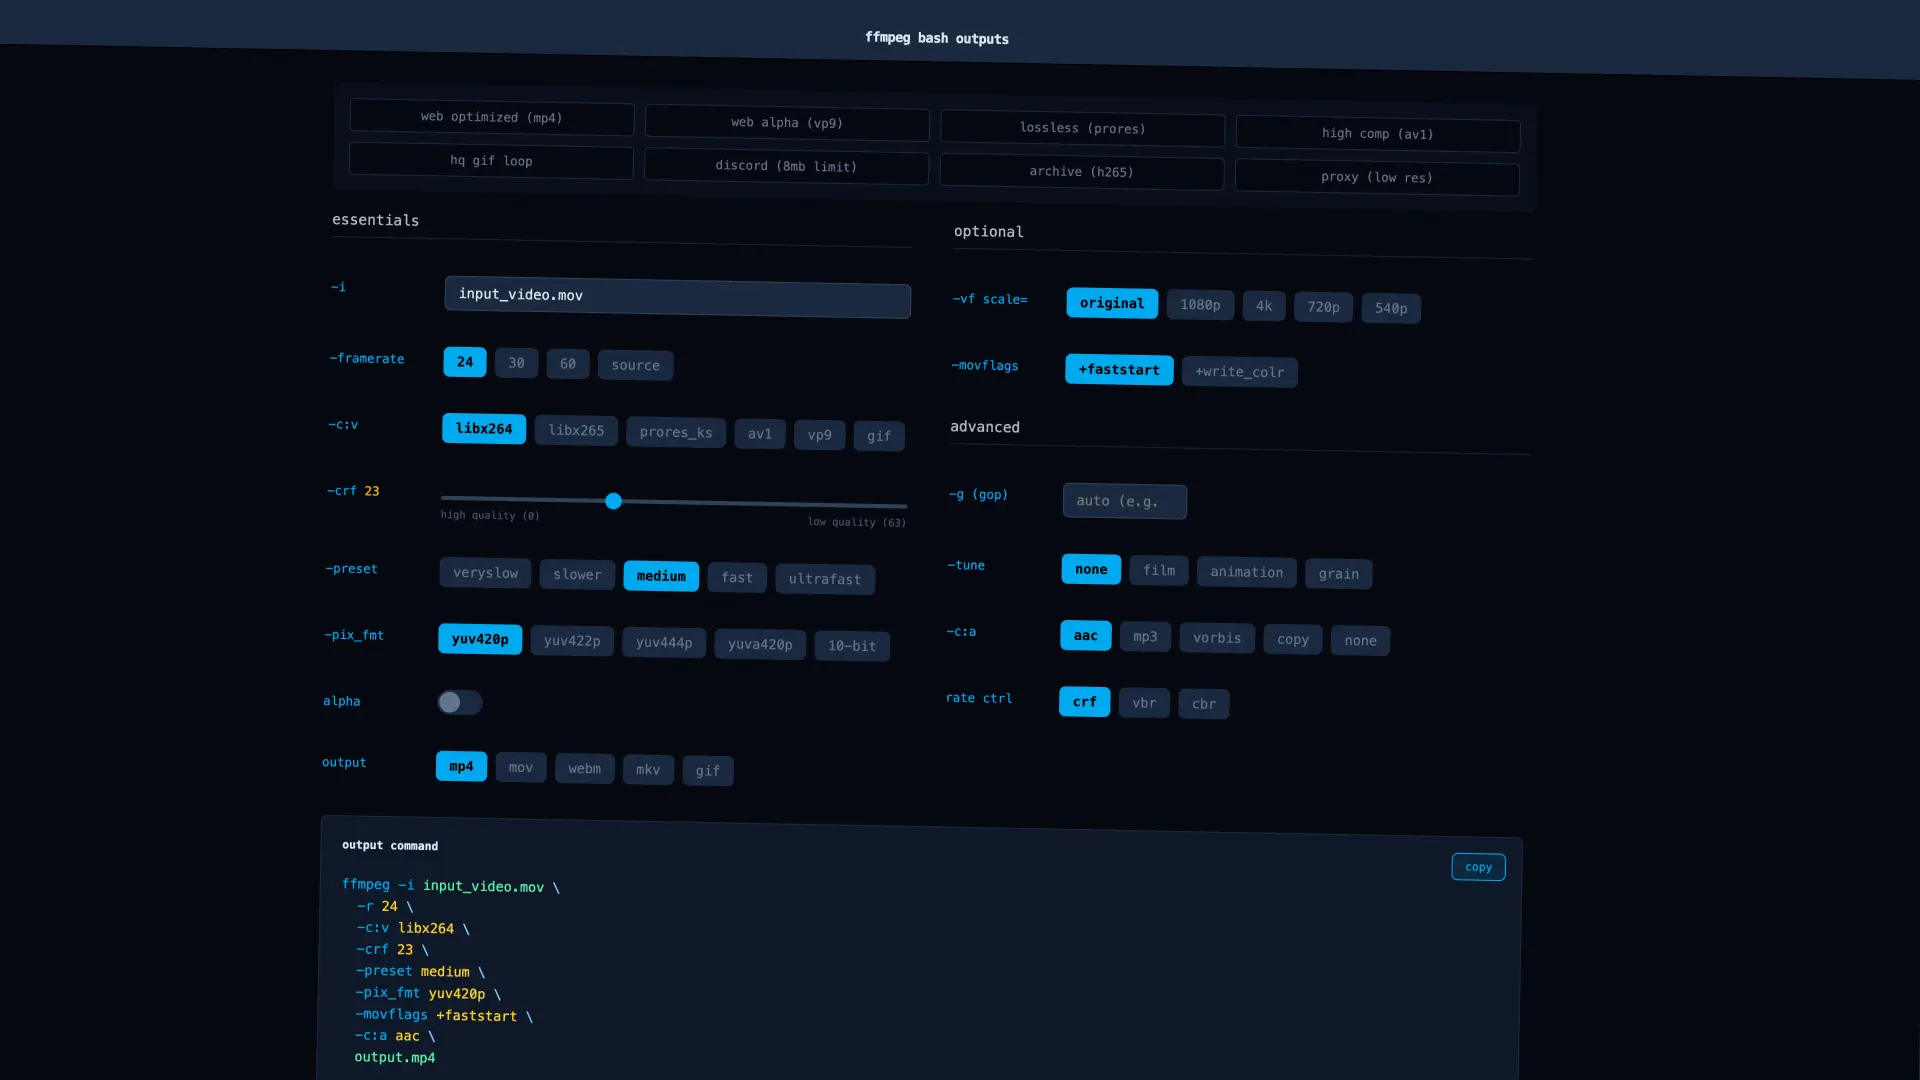The width and height of the screenshot is (1920, 1080).
Task: Select the libx265 video codec option
Action: tap(576, 430)
